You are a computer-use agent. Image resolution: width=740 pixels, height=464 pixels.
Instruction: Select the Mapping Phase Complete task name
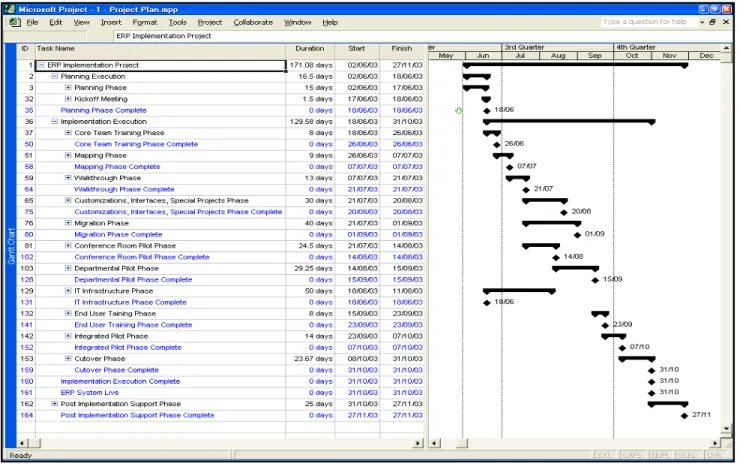click(x=117, y=167)
